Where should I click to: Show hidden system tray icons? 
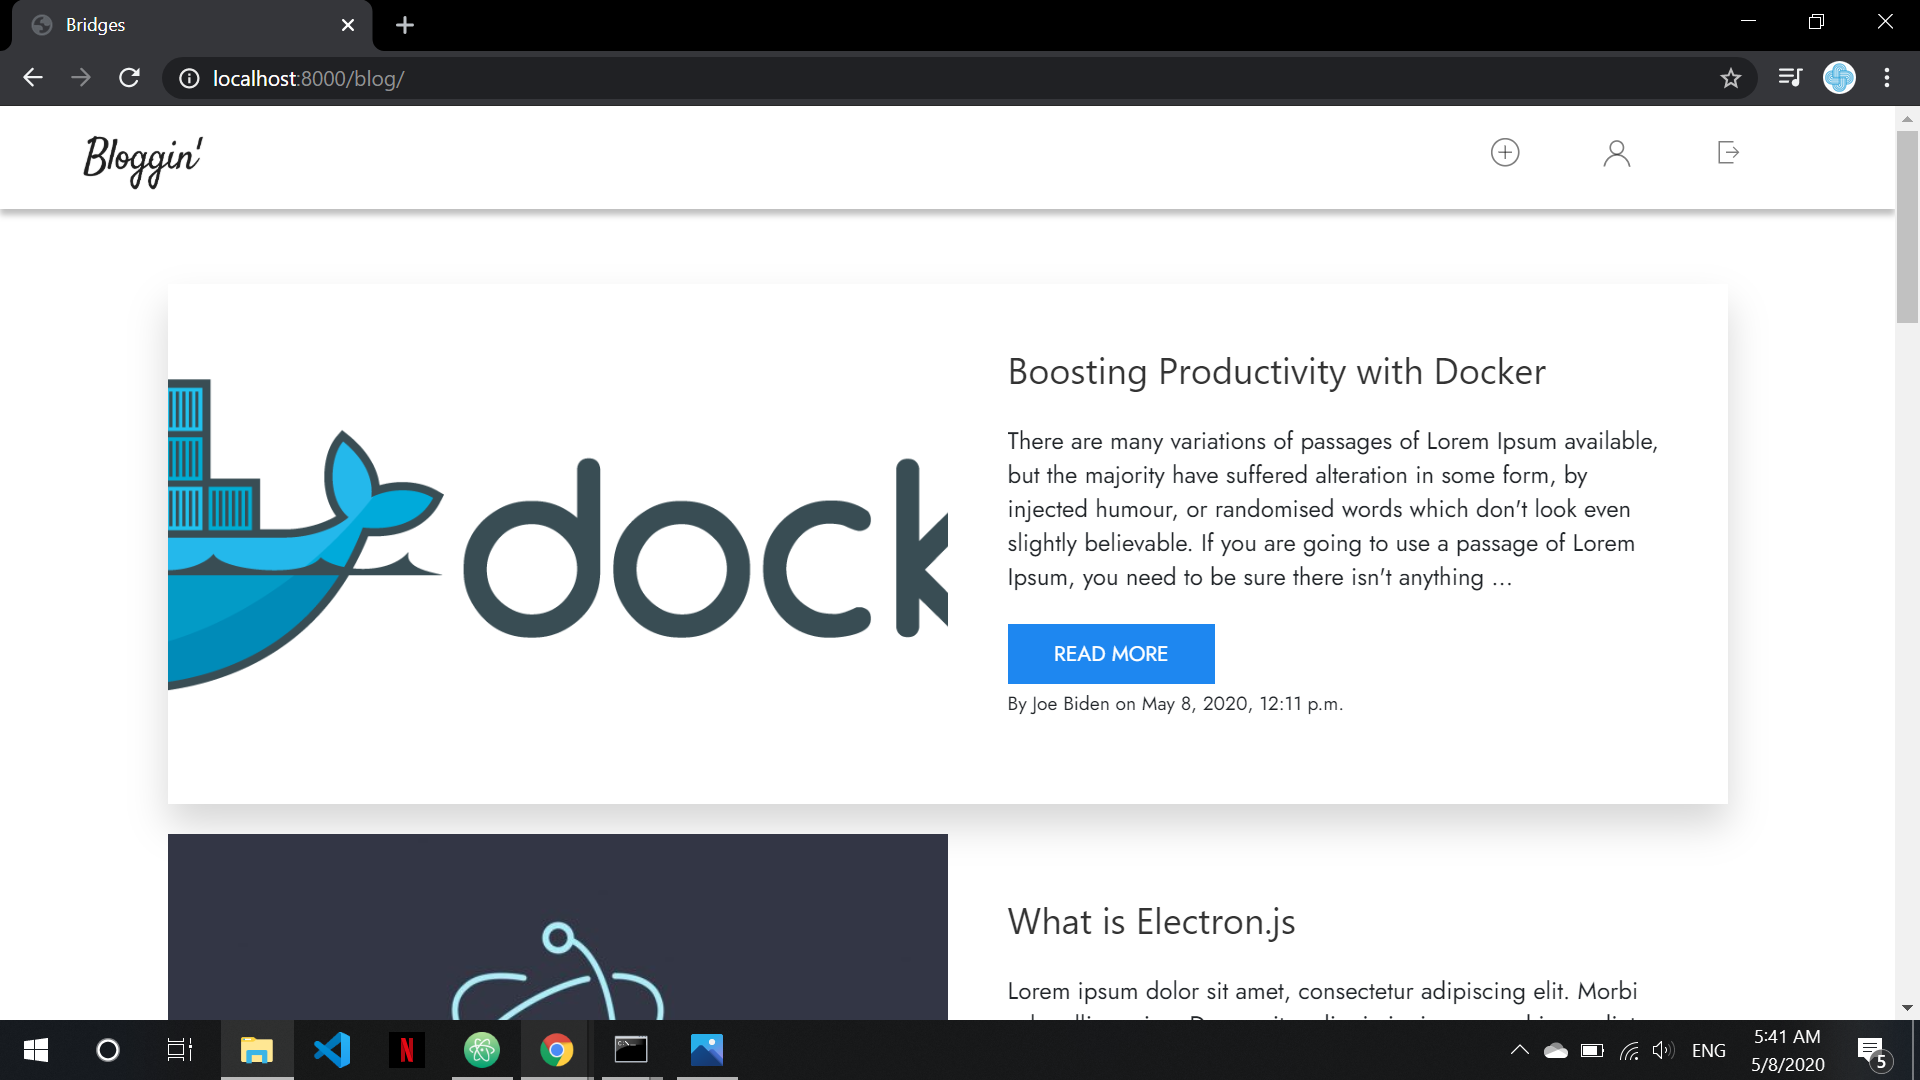[x=1519, y=1050]
